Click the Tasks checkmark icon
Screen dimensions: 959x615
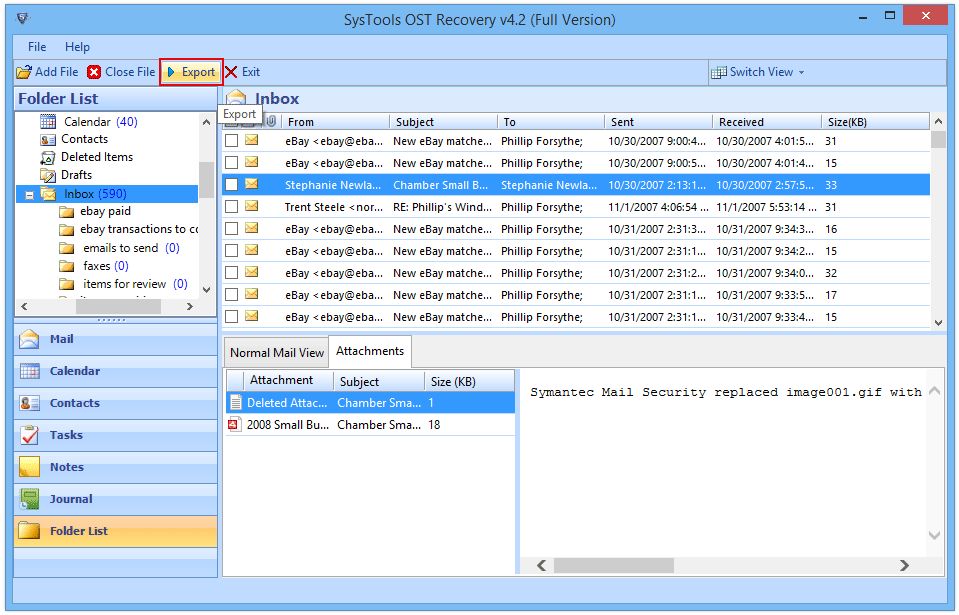click(29, 435)
